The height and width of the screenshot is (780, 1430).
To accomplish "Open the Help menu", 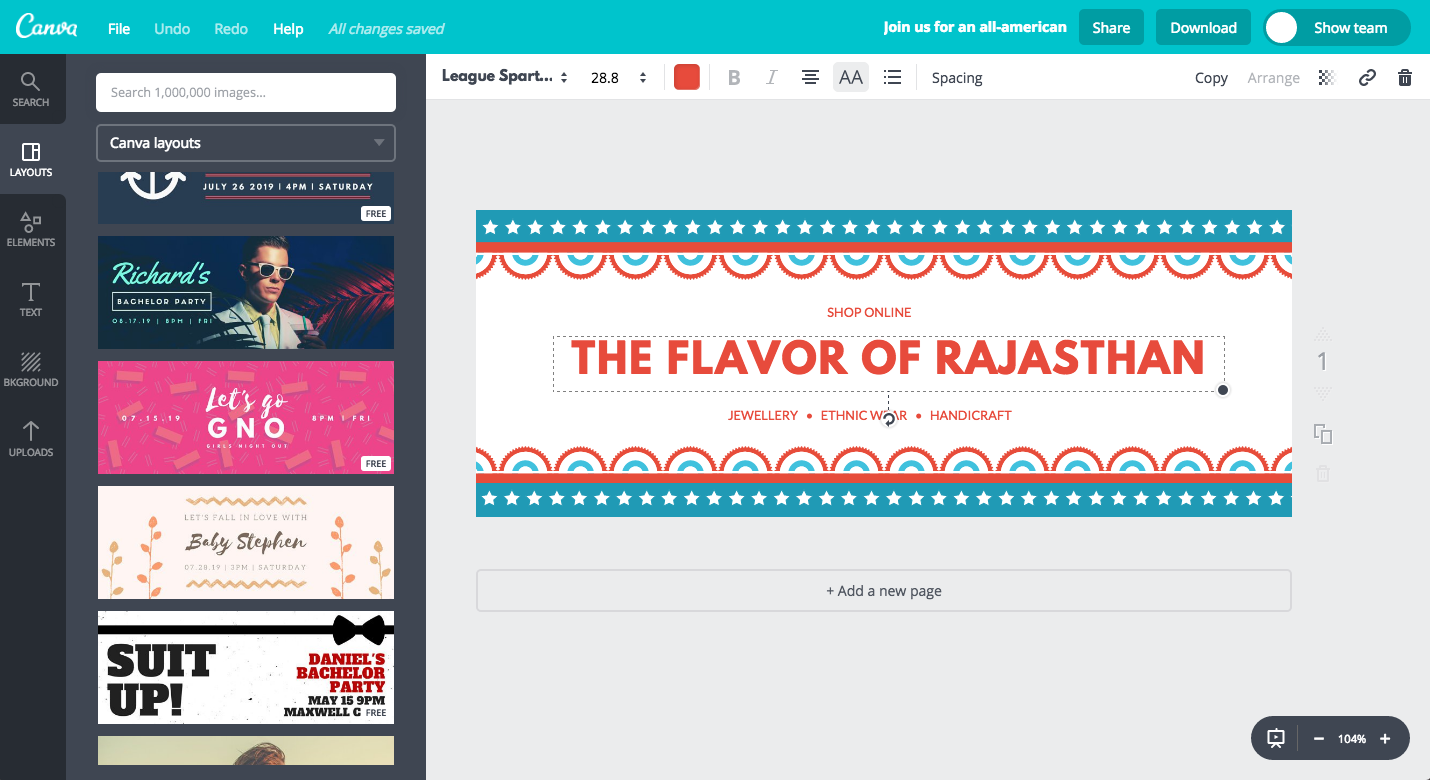I will pos(288,29).
